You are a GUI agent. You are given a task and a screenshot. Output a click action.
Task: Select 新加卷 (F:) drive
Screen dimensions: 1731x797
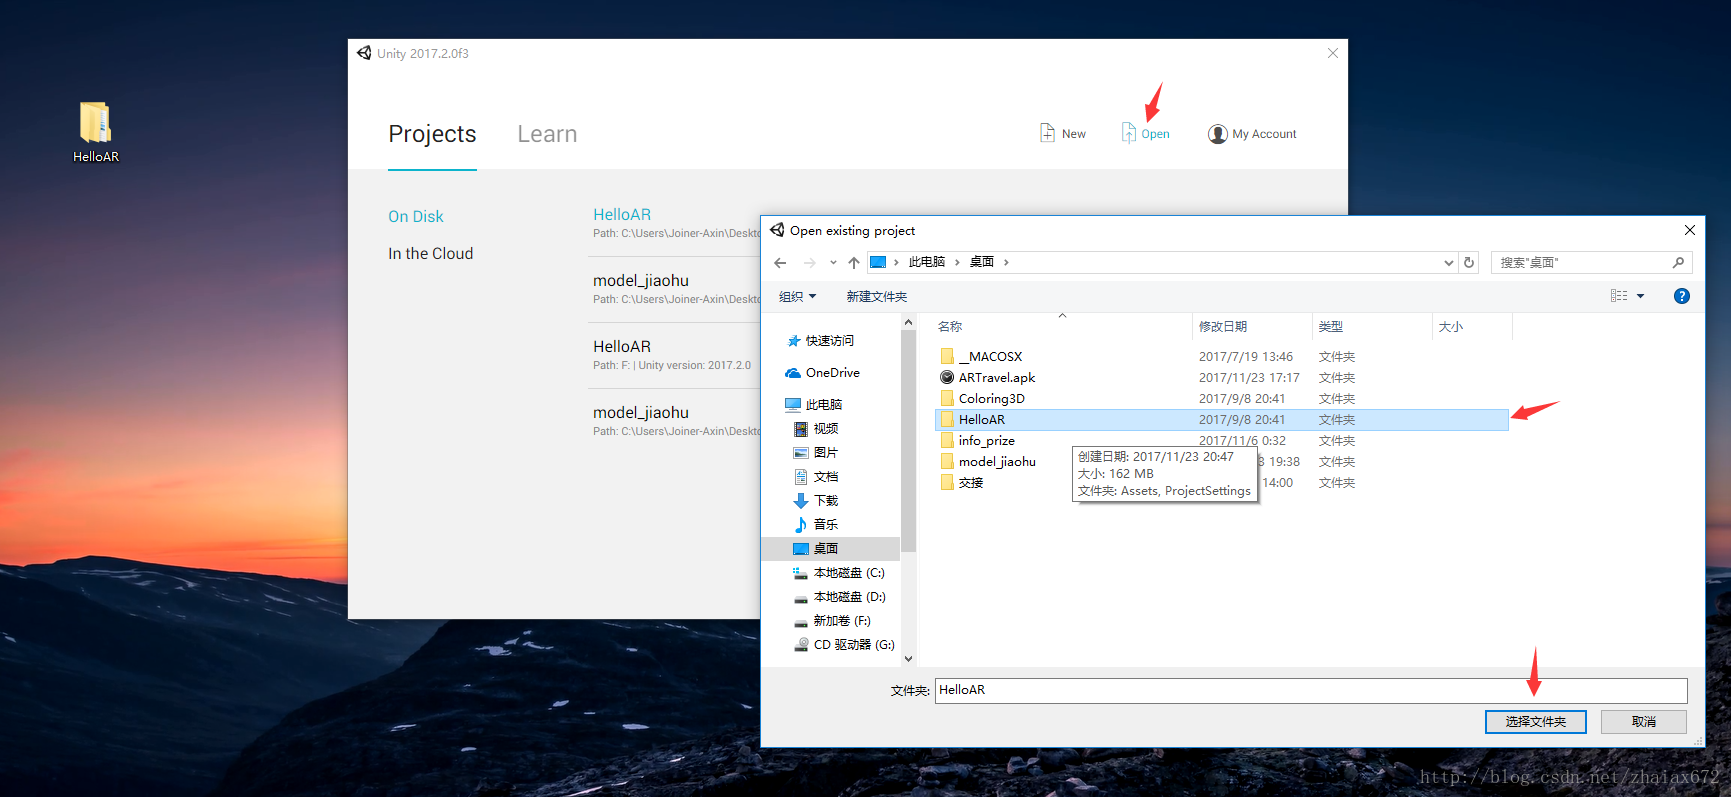tap(832, 621)
